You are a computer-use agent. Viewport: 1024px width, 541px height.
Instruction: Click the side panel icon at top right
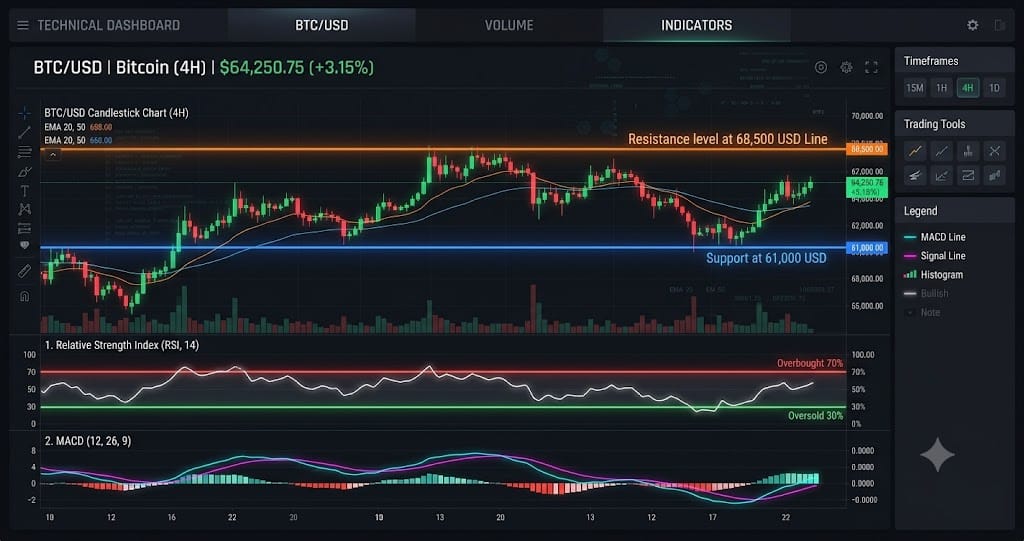(x=1000, y=25)
